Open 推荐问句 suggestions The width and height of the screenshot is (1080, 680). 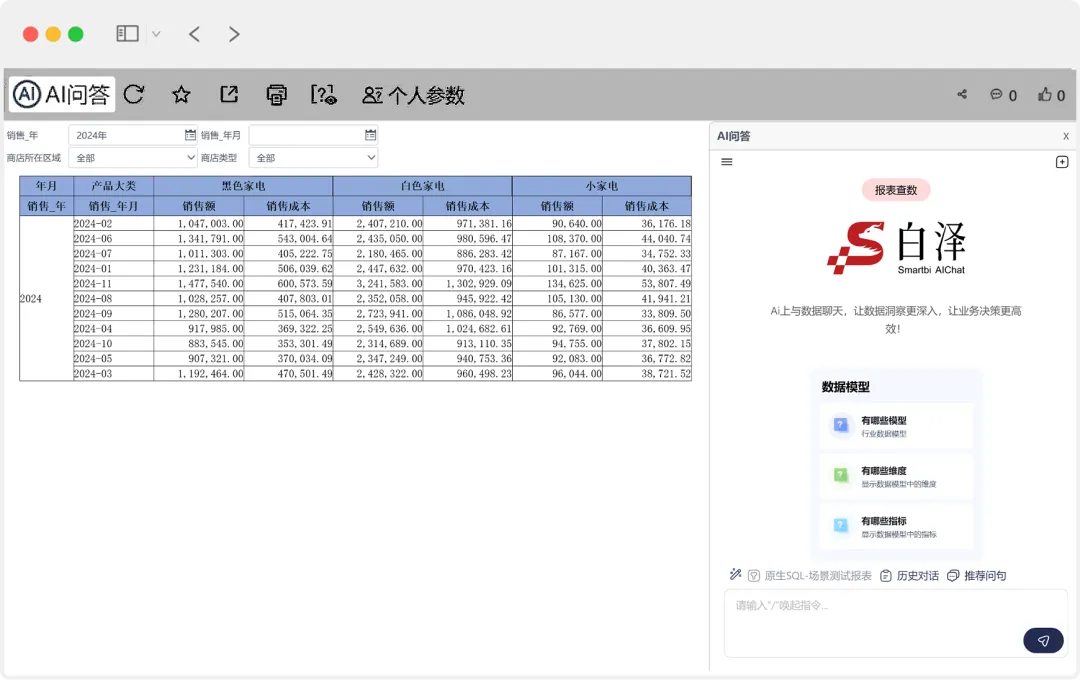977,576
